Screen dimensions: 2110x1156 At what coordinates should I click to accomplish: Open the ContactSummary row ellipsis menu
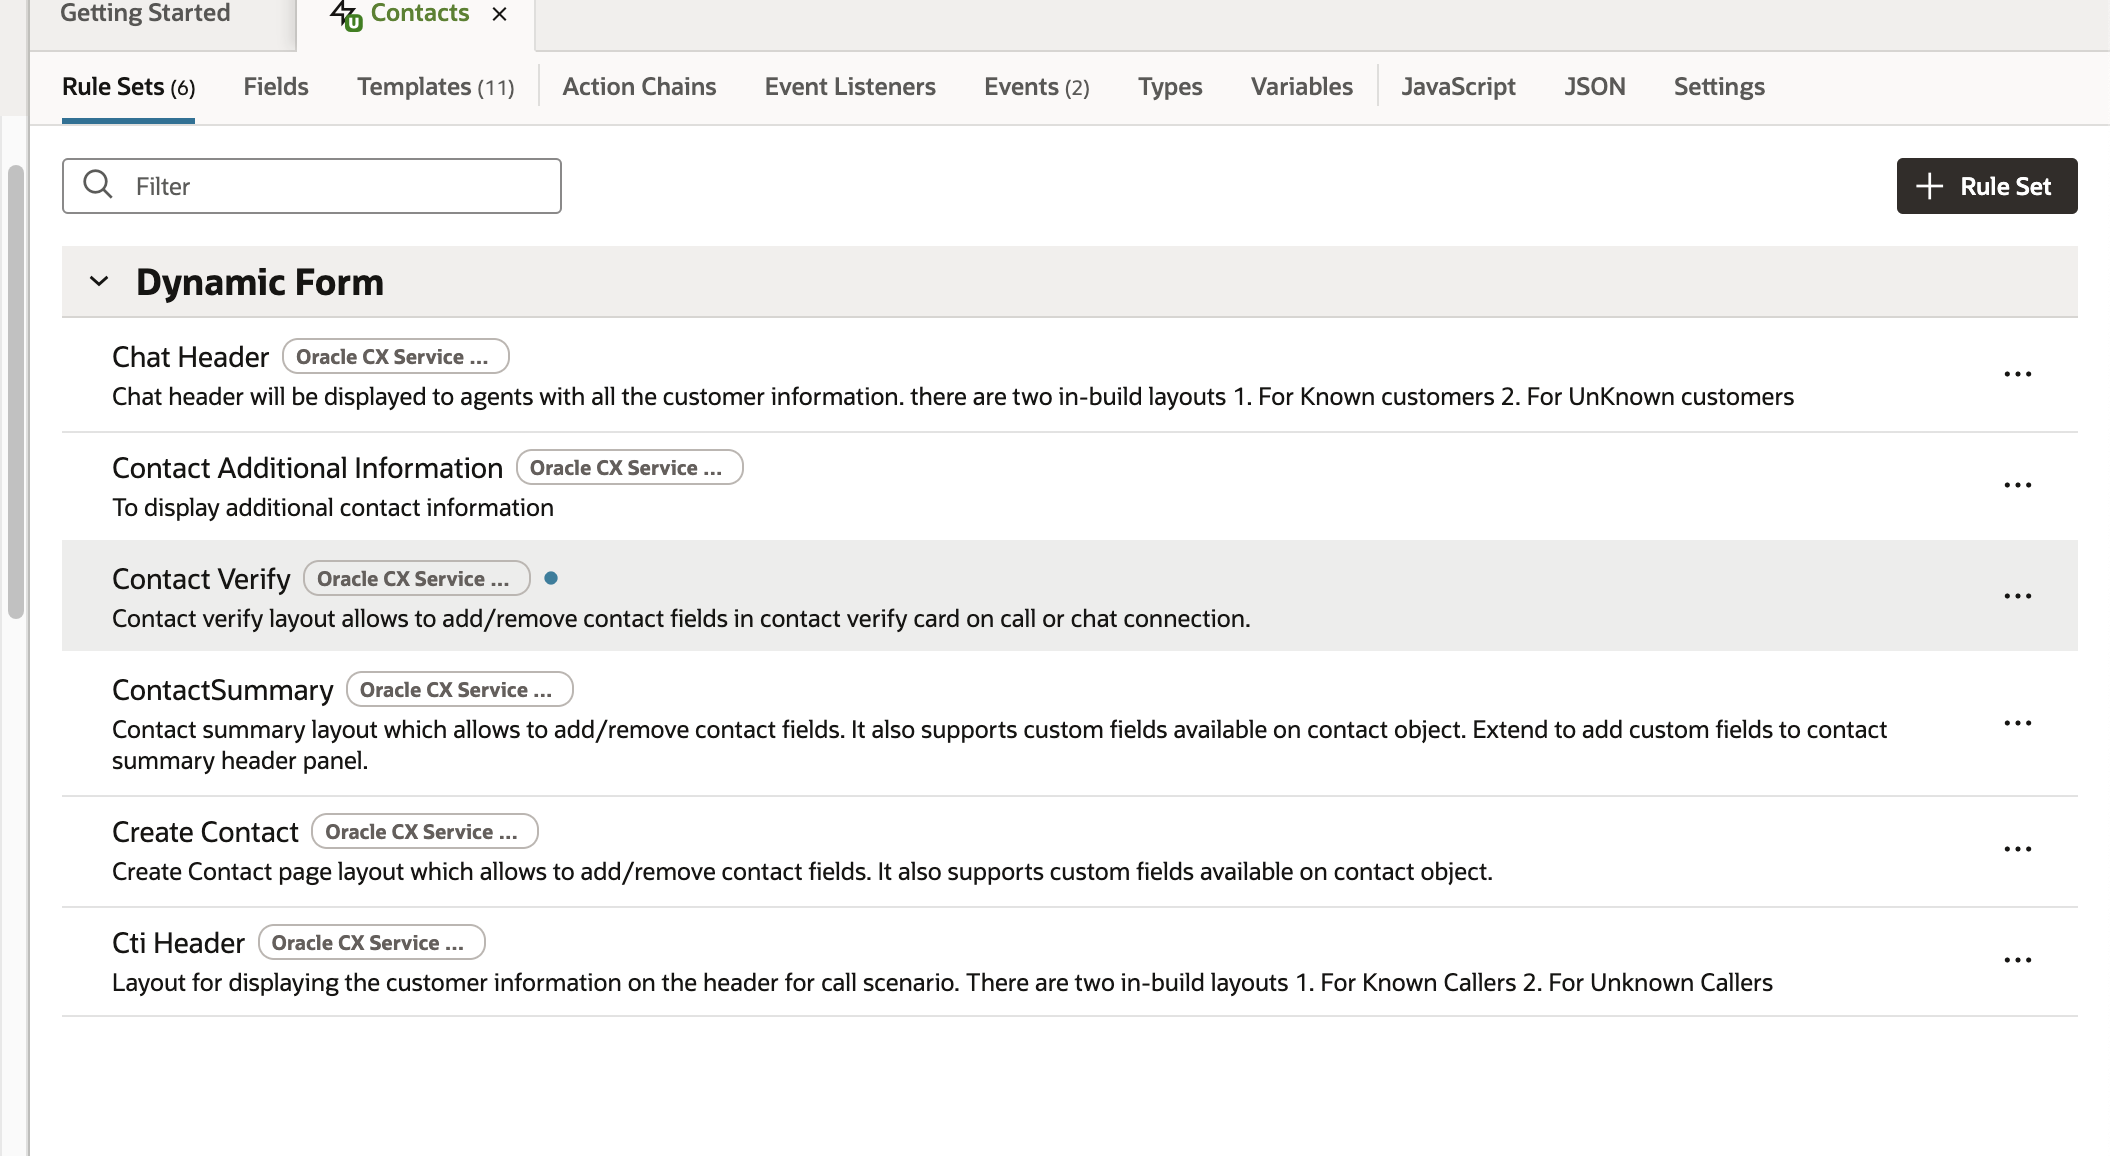pos(2017,723)
